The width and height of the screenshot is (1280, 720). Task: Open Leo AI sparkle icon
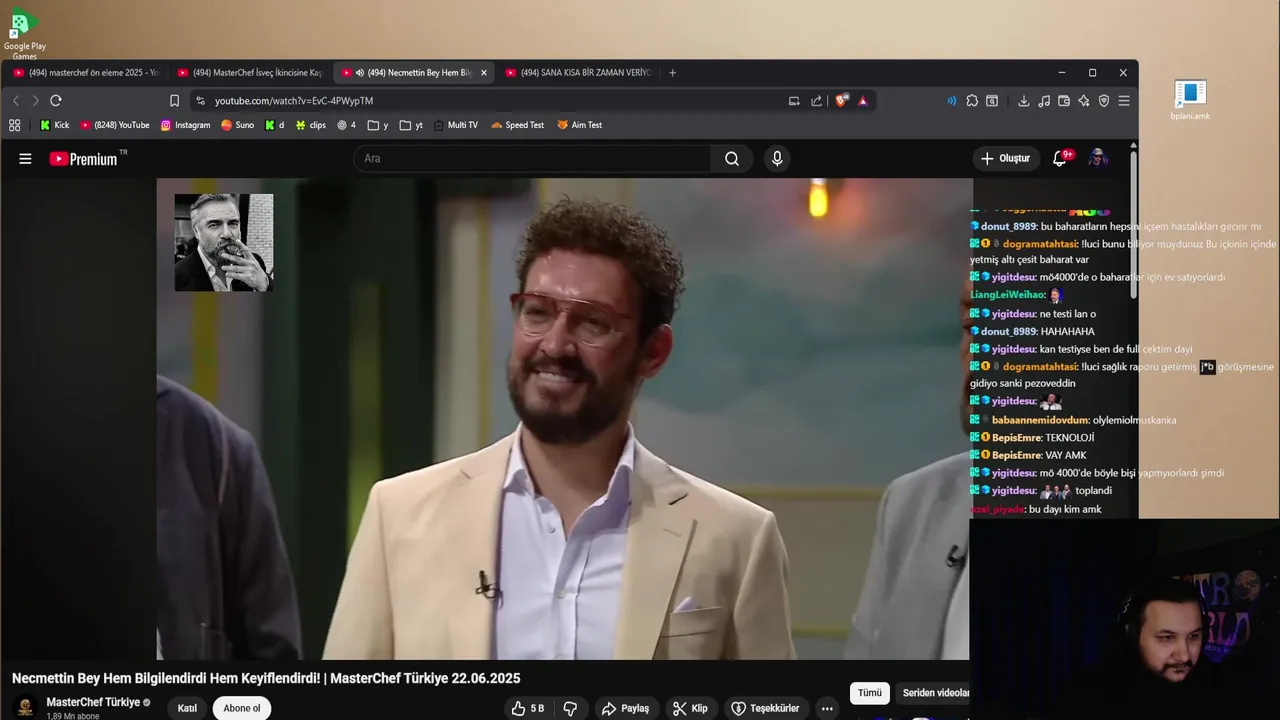click(x=1084, y=101)
